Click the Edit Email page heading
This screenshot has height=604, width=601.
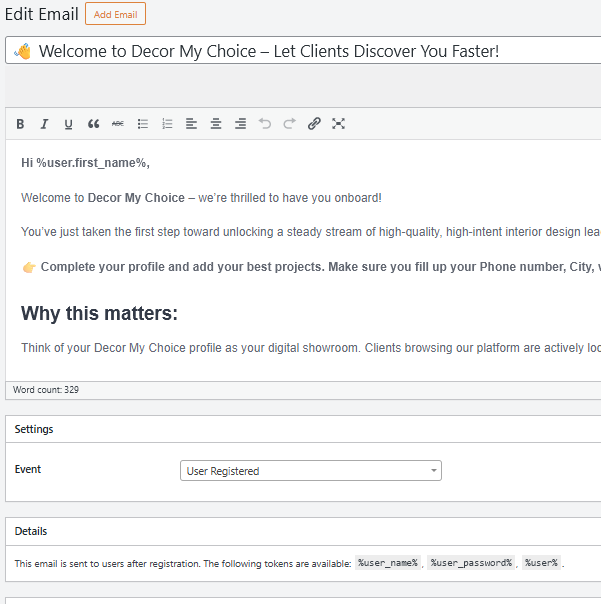tap(42, 14)
